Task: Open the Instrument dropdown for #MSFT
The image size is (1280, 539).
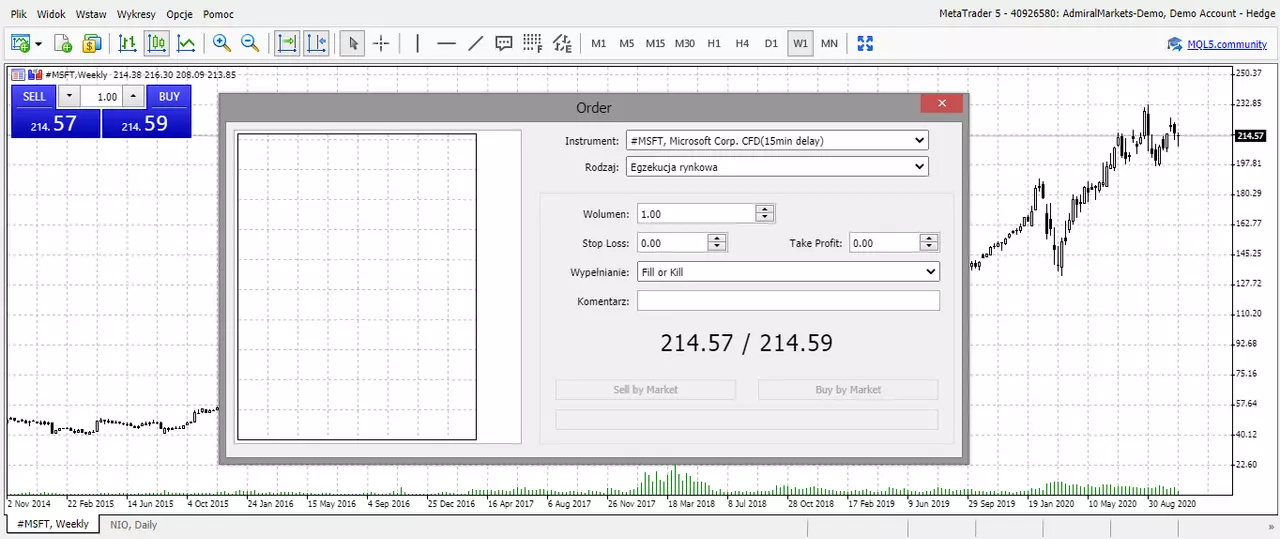Action: [777, 141]
